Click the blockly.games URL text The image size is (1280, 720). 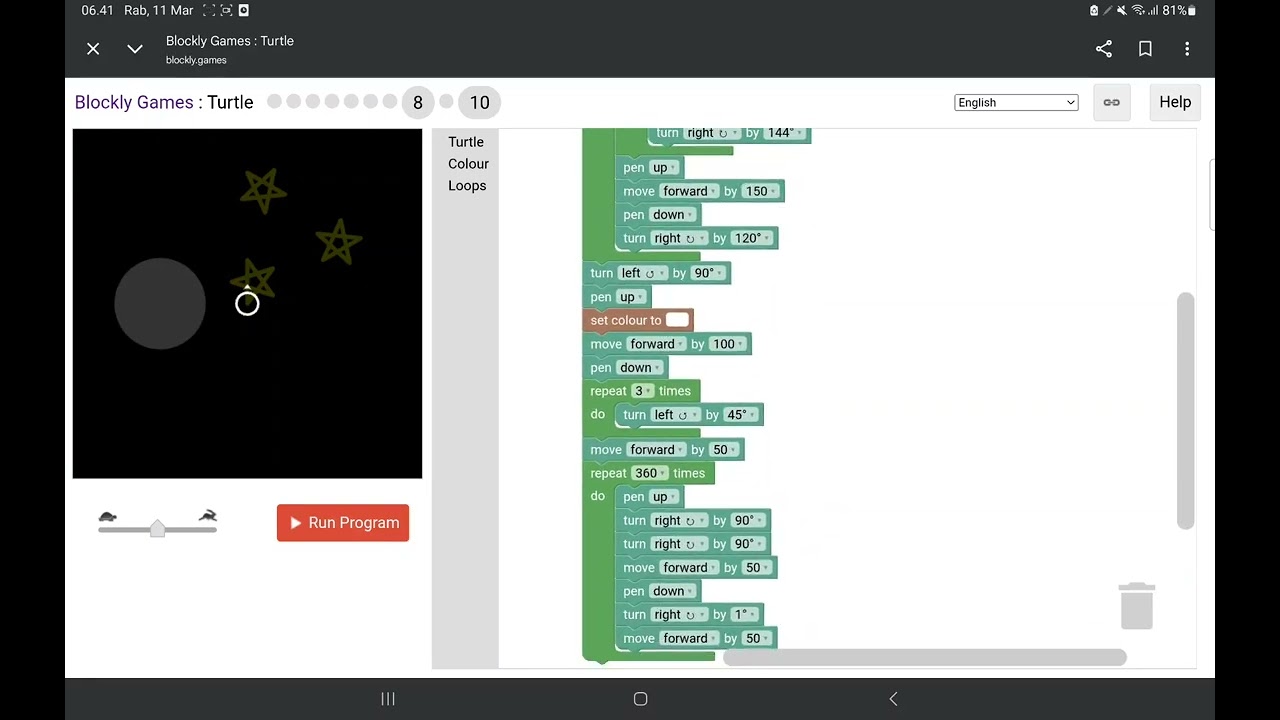click(196, 60)
